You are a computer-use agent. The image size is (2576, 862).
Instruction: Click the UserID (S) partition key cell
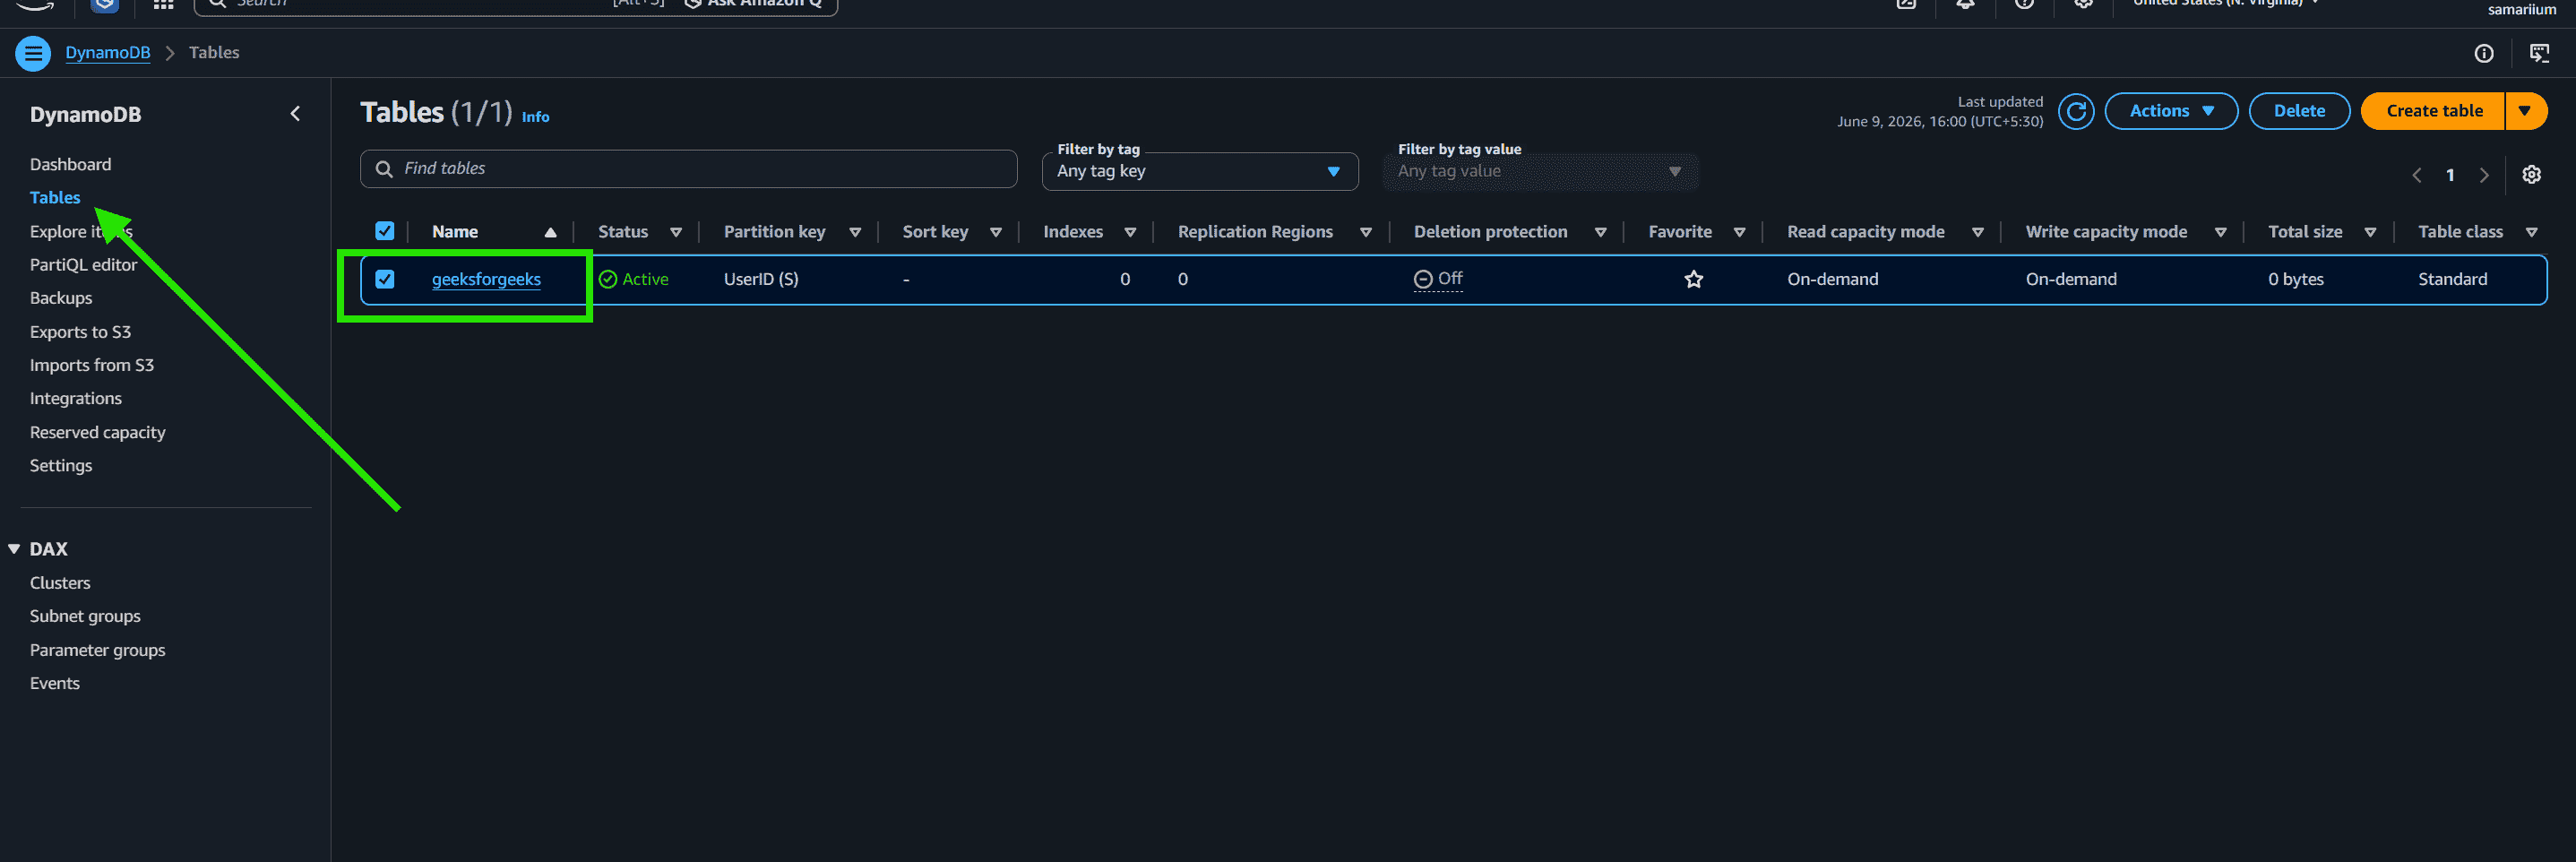click(x=761, y=280)
